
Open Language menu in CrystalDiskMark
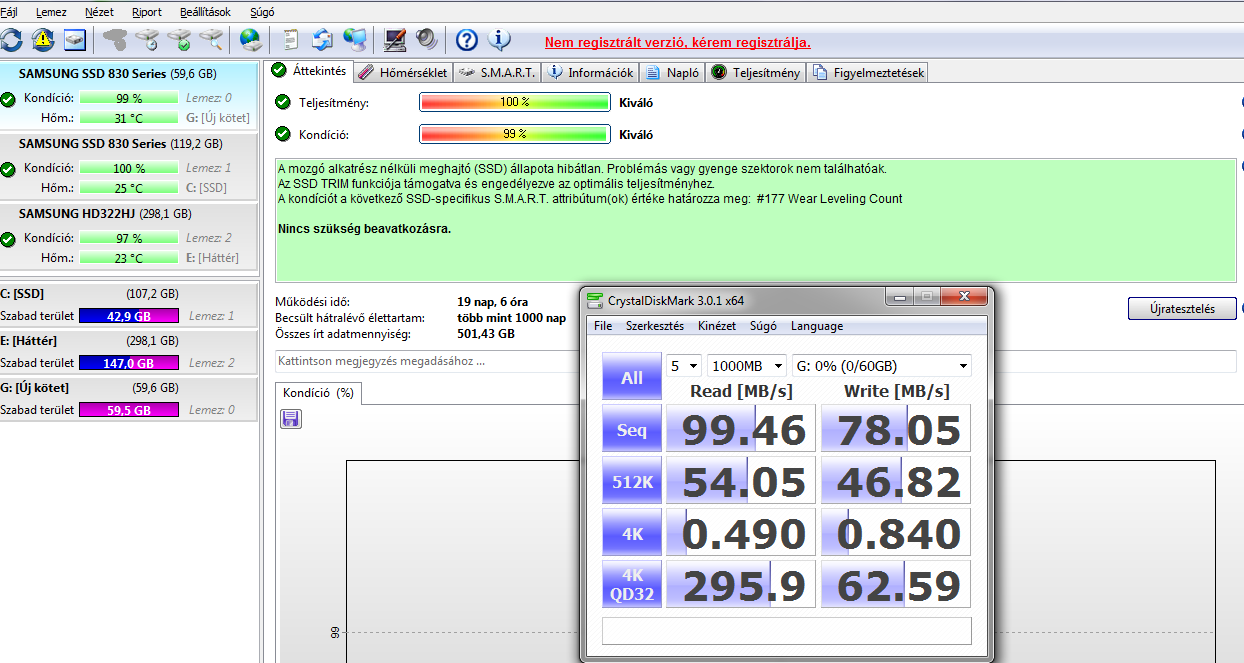click(x=817, y=326)
